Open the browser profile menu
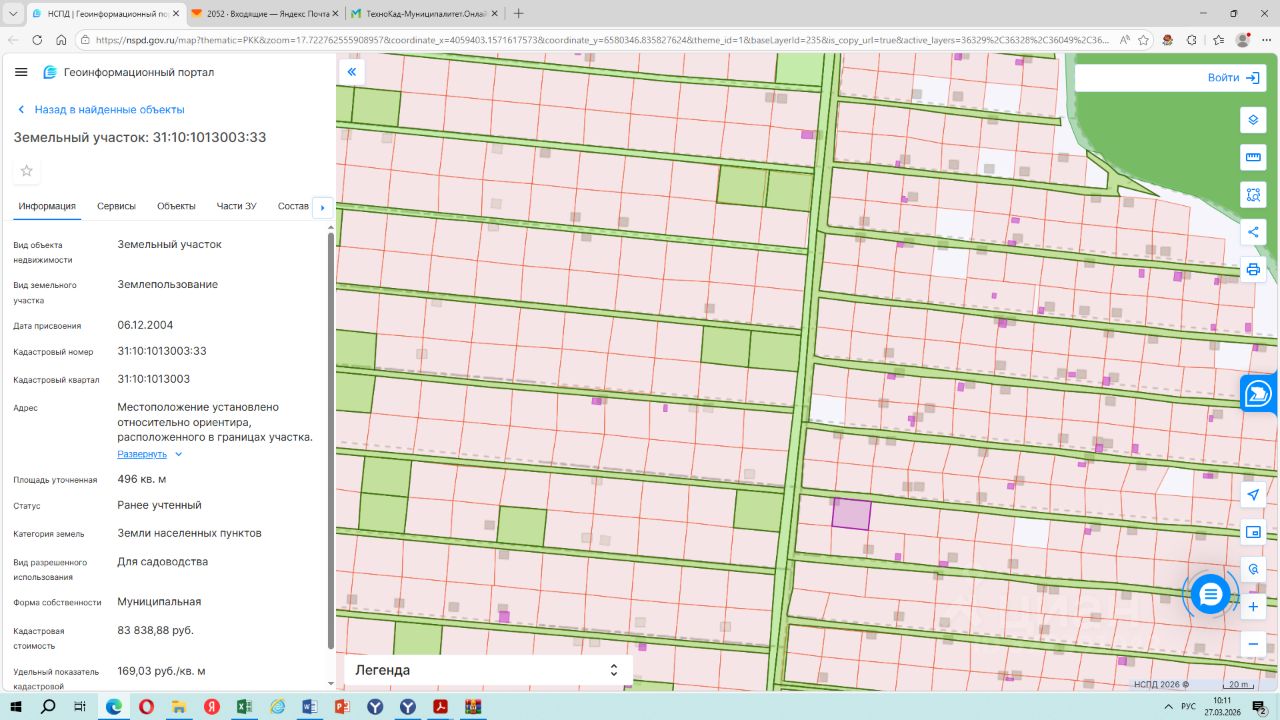Screen dimensions: 1280x720 tap(1243, 40)
